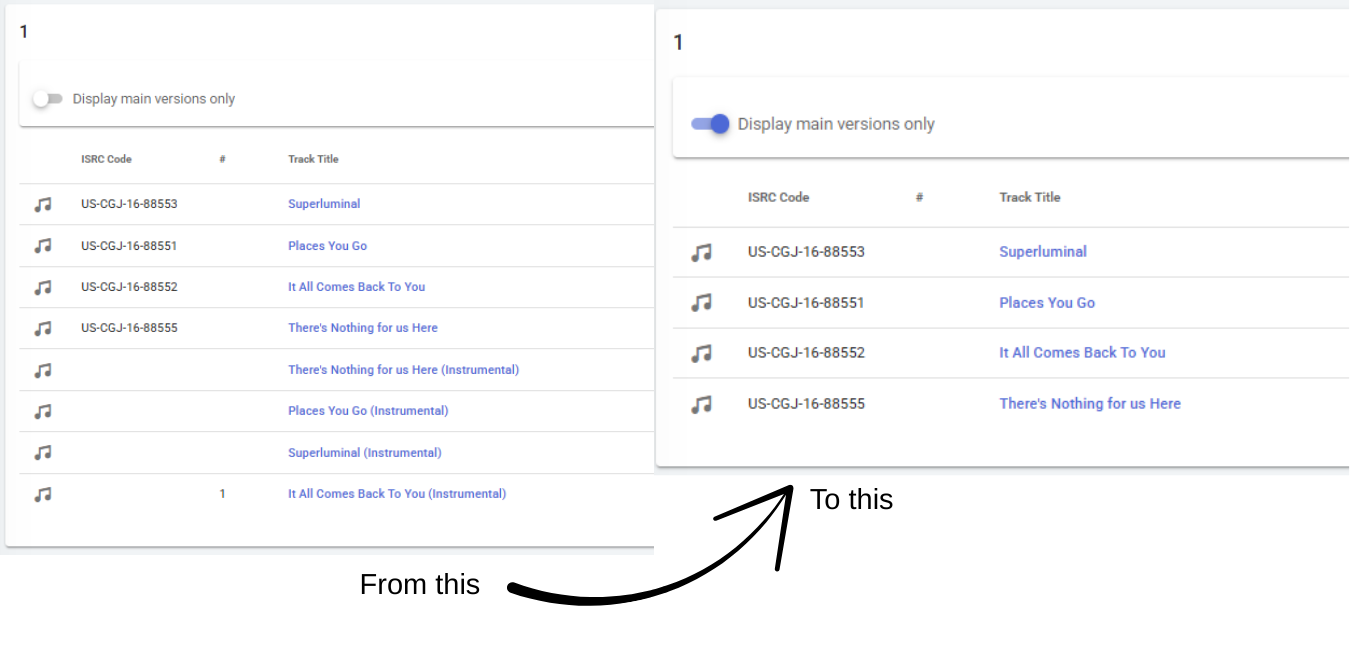Click the Places You Go note icon in the left panel
This screenshot has height=654, width=1350.
click(42, 246)
